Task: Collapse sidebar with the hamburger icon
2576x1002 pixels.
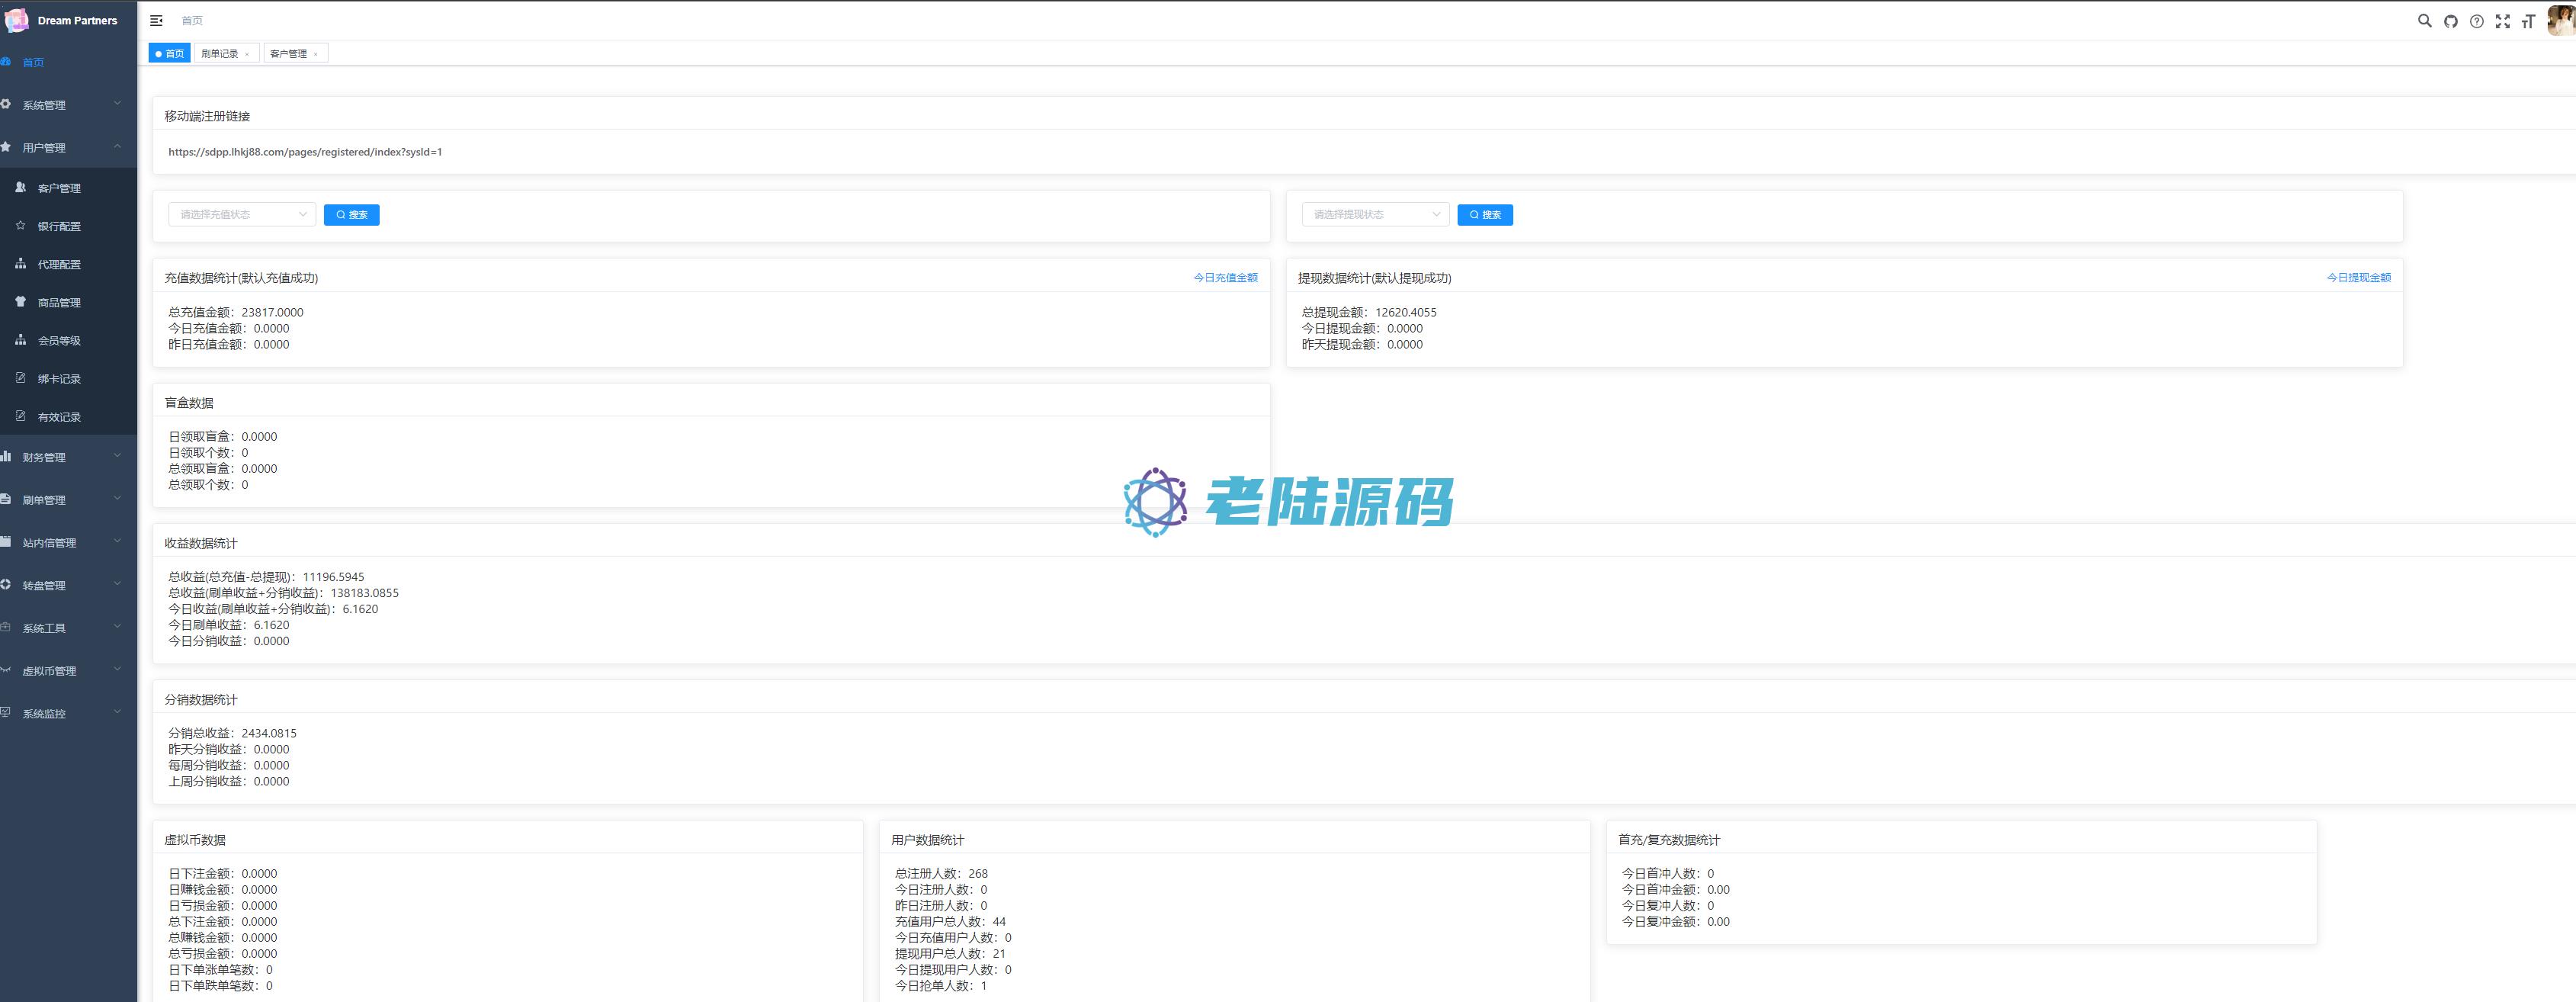Action: (156, 20)
